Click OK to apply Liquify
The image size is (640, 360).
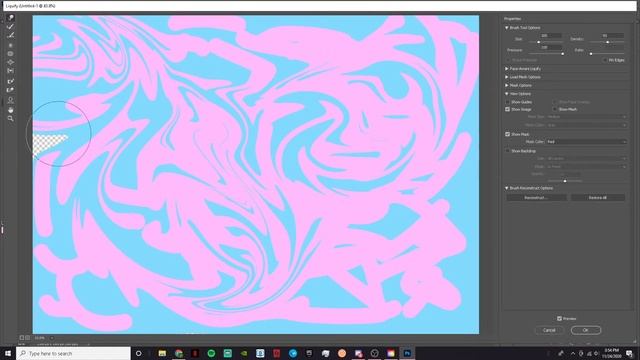click(586, 330)
